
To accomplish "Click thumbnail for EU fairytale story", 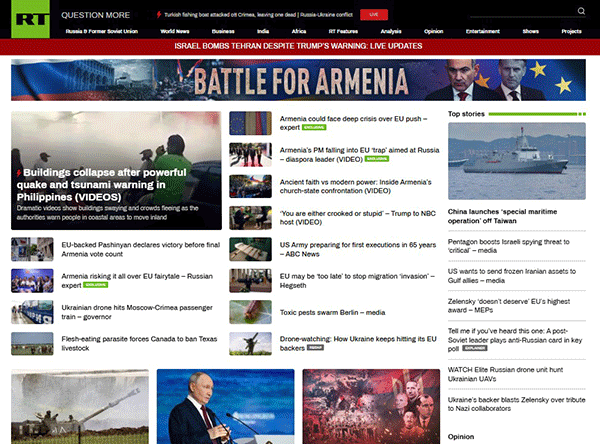I will 32,281.
